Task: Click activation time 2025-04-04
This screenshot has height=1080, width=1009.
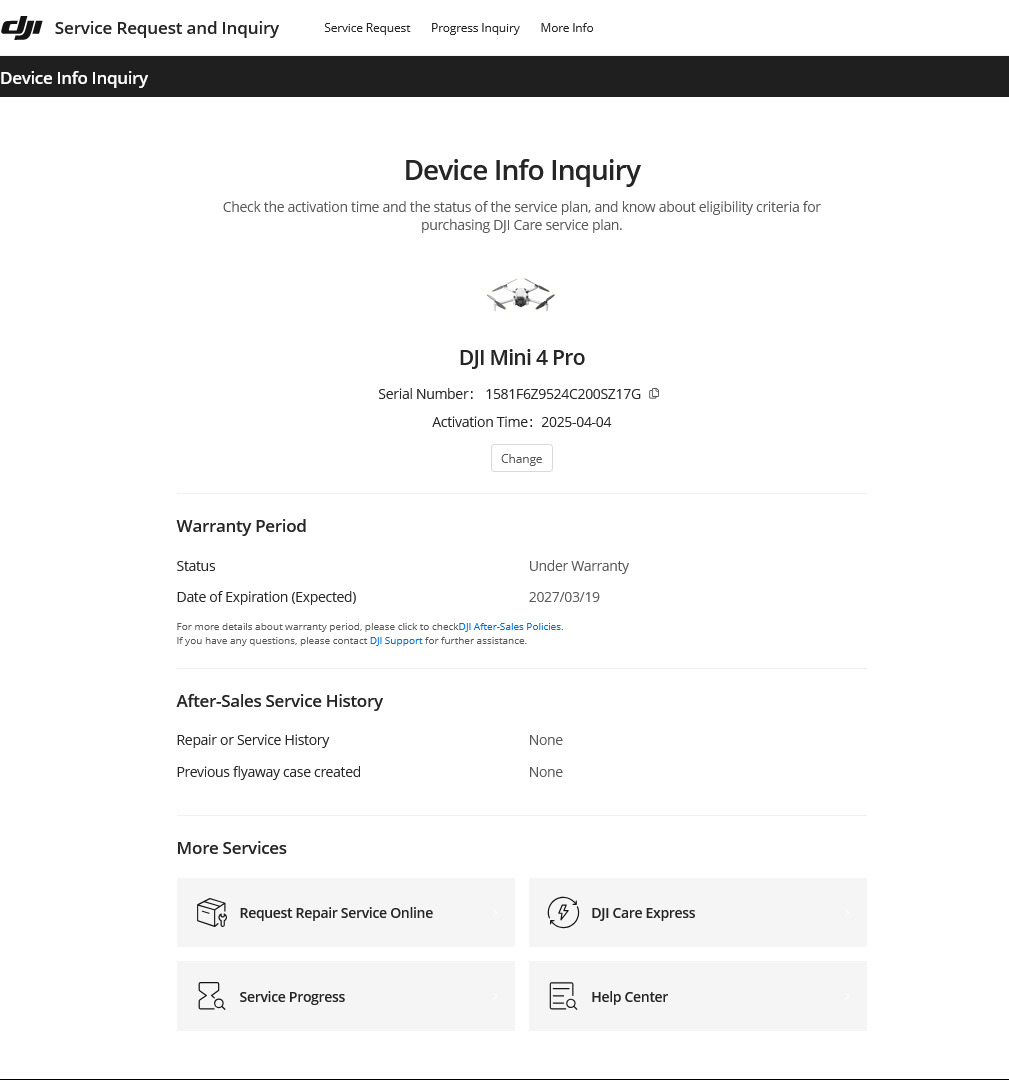Action: point(576,422)
